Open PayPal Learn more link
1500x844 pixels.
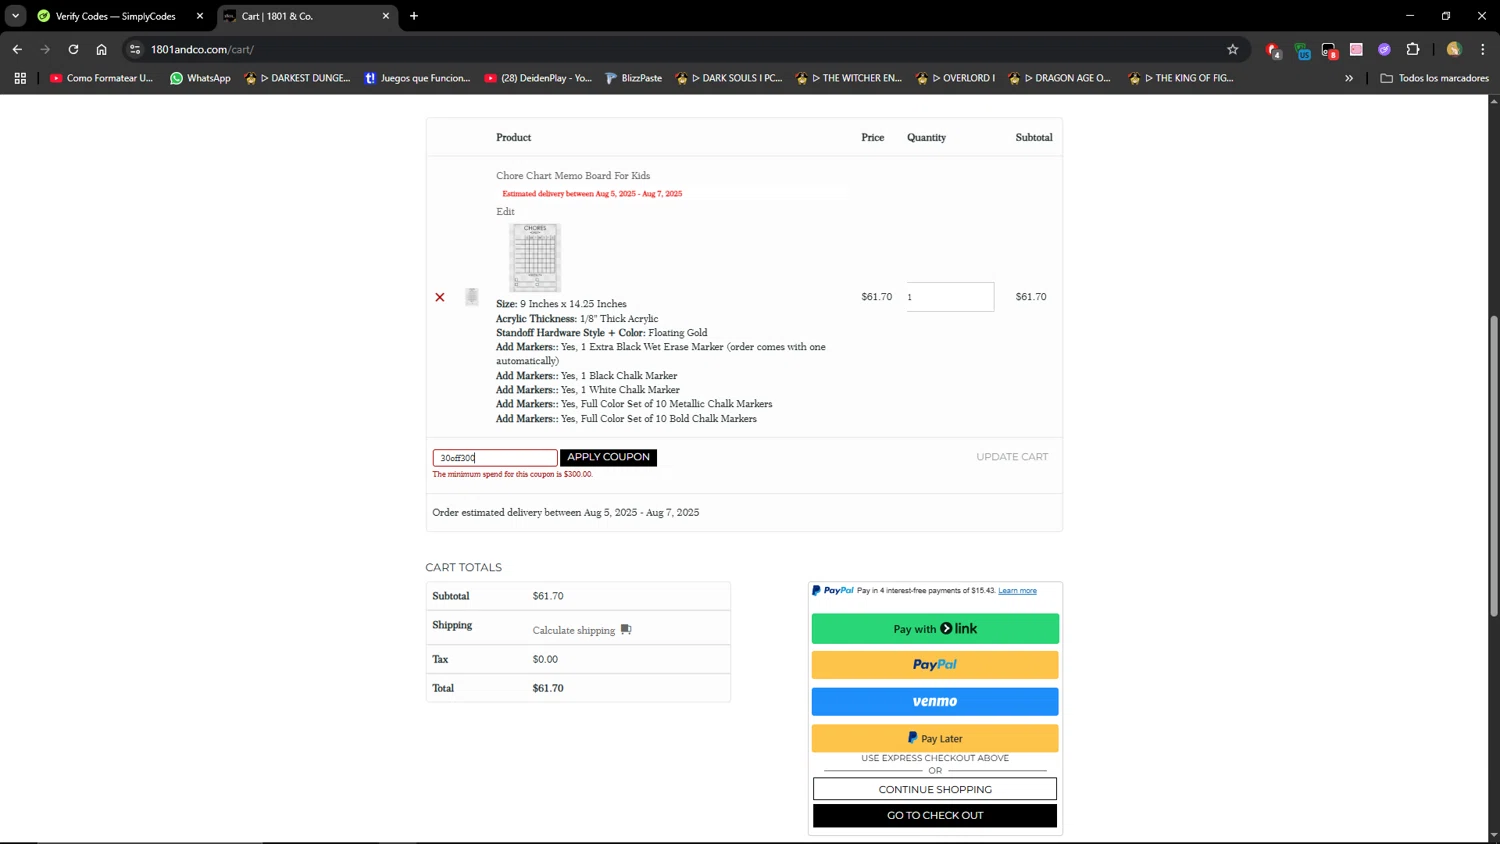pos(1017,591)
